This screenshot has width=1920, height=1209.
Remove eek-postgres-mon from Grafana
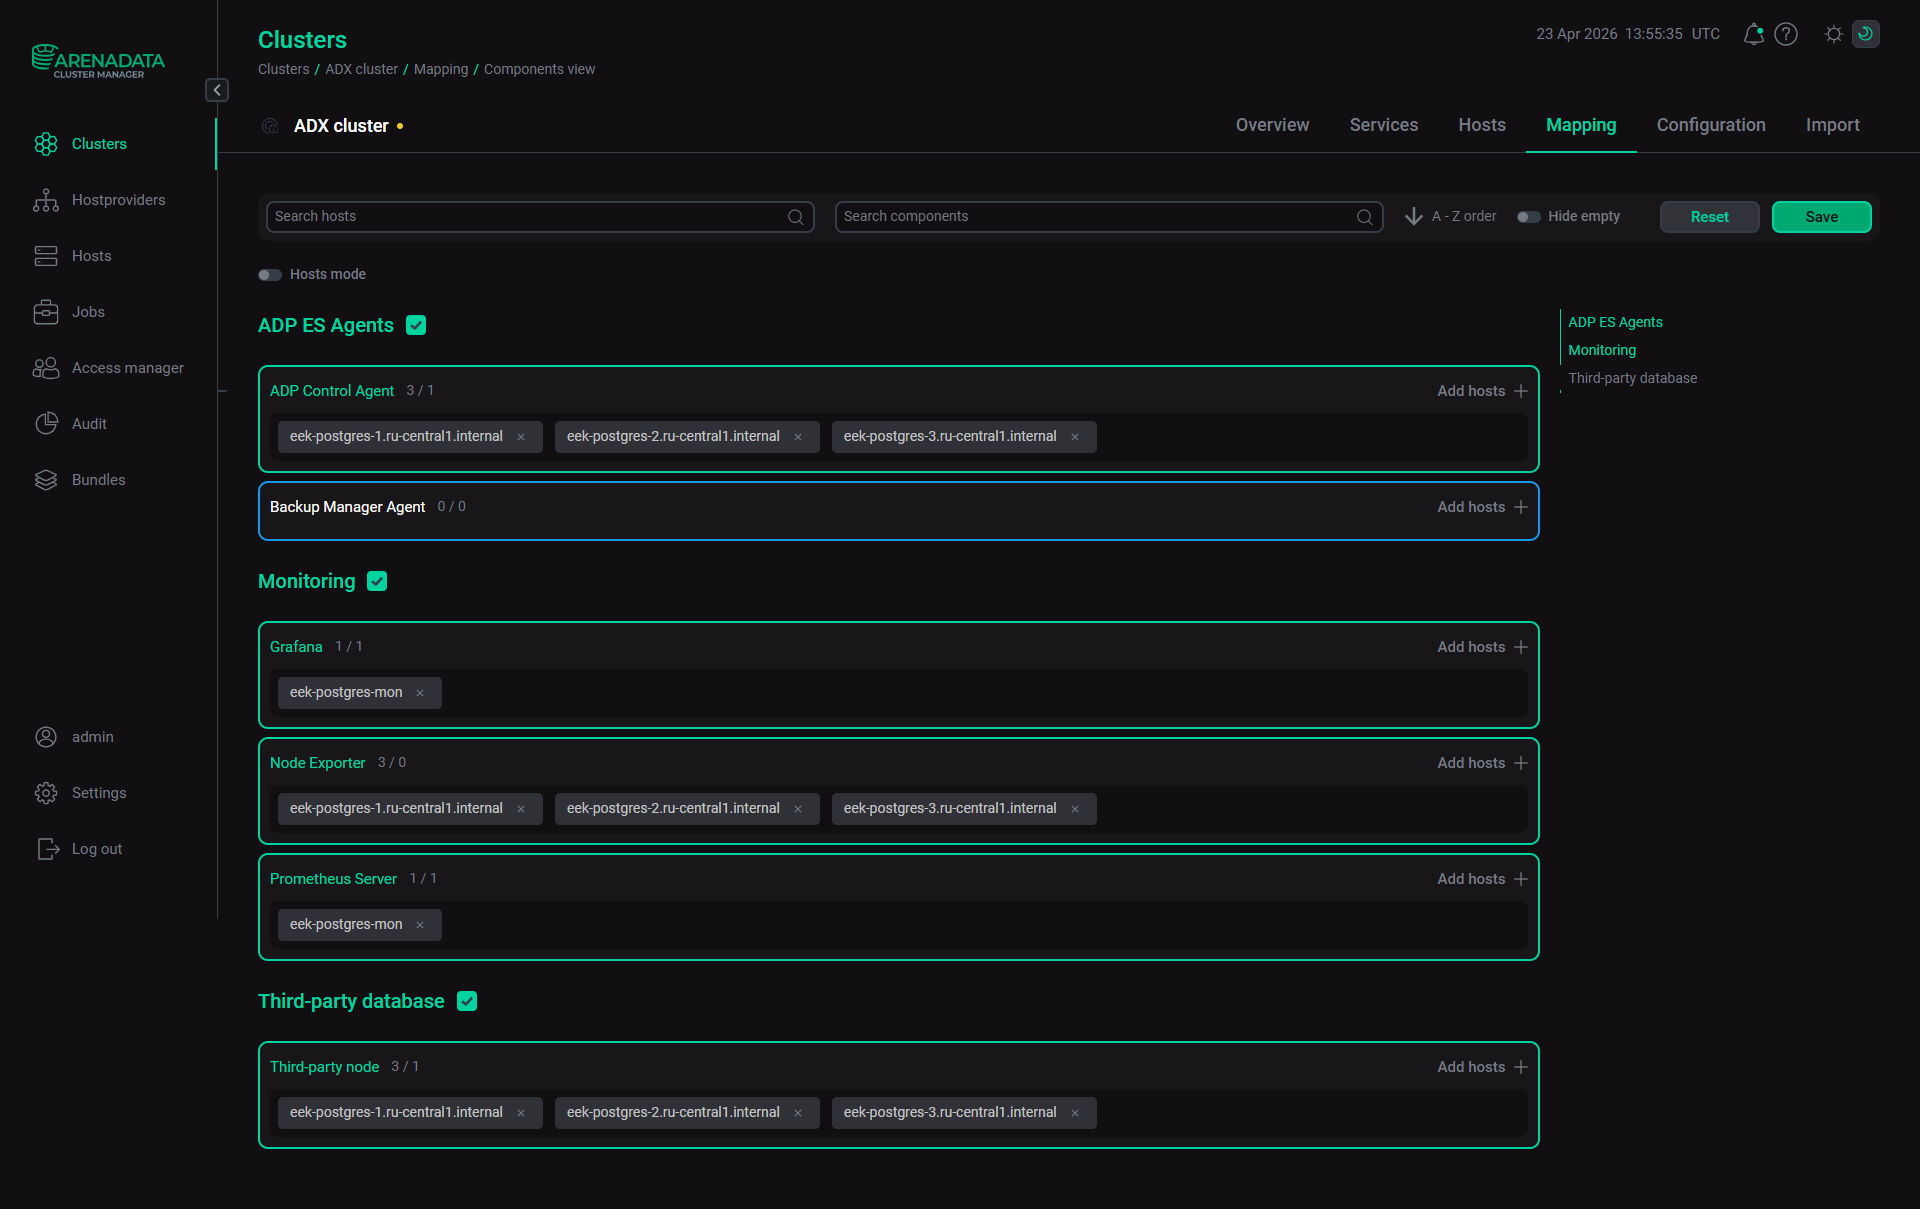tap(420, 693)
